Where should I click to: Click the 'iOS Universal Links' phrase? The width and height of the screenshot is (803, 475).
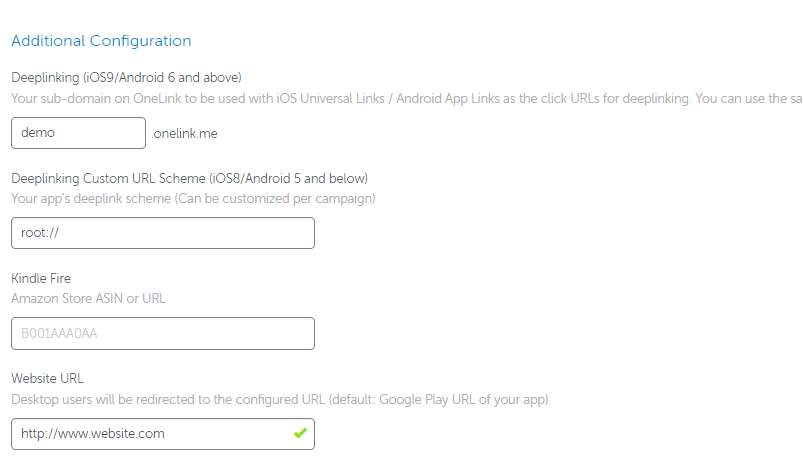[331, 99]
